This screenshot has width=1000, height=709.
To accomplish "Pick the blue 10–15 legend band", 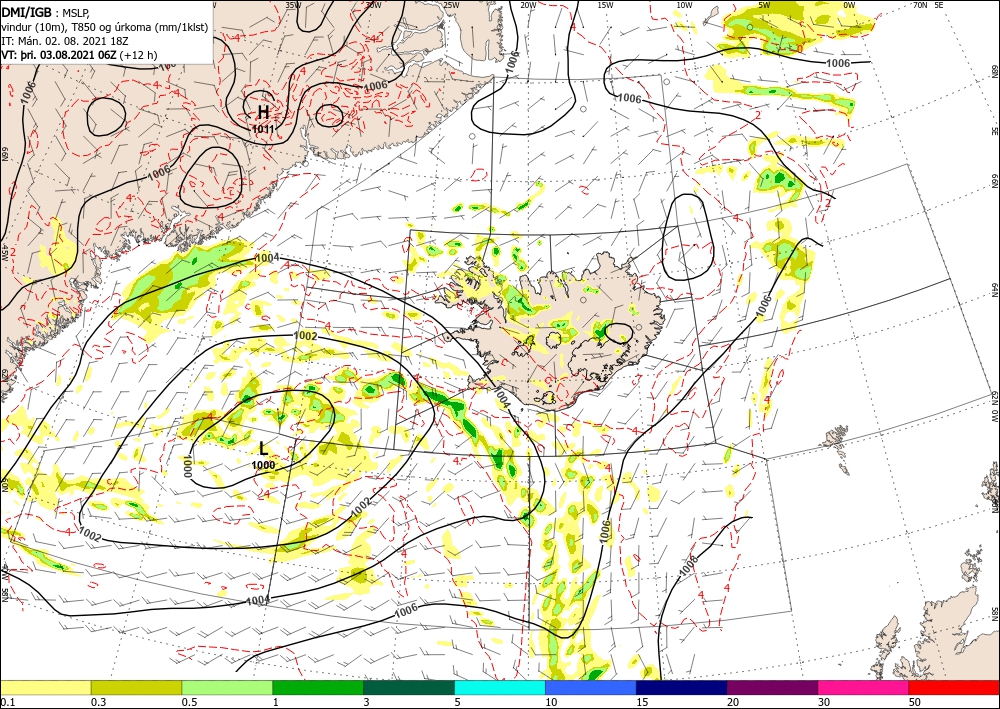I will (x=591, y=687).
